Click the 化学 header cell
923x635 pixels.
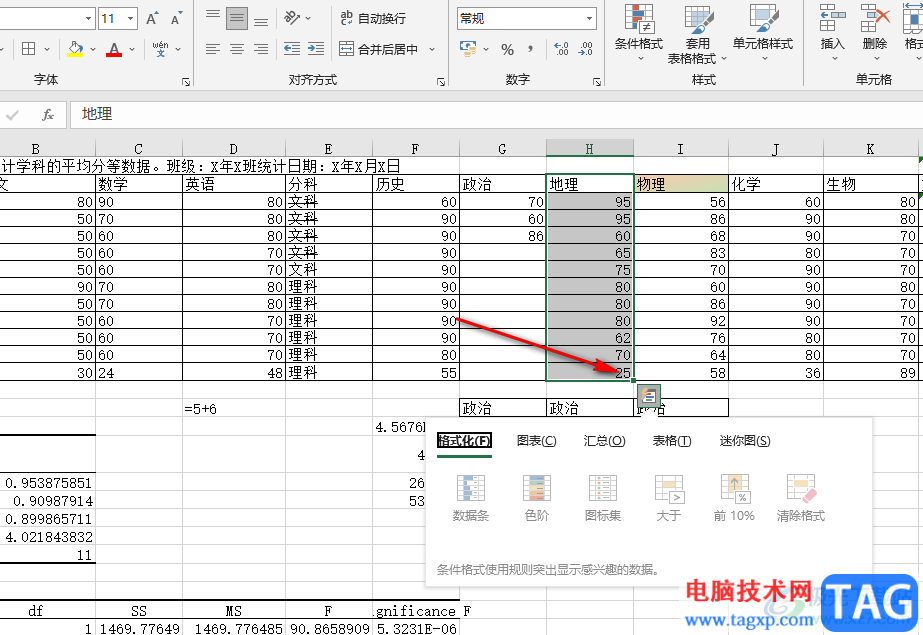pos(776,184)
